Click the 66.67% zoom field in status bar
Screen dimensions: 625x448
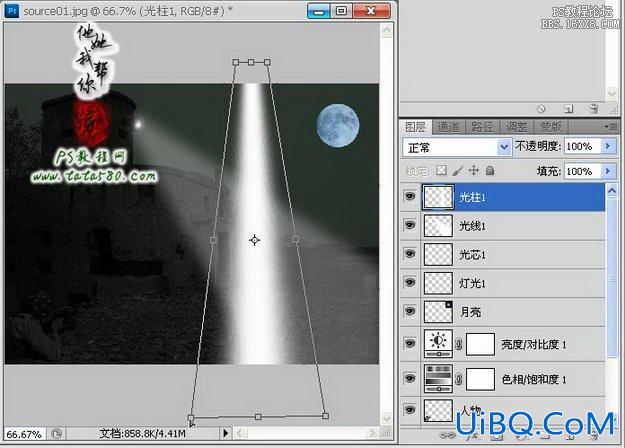(24, 434)
